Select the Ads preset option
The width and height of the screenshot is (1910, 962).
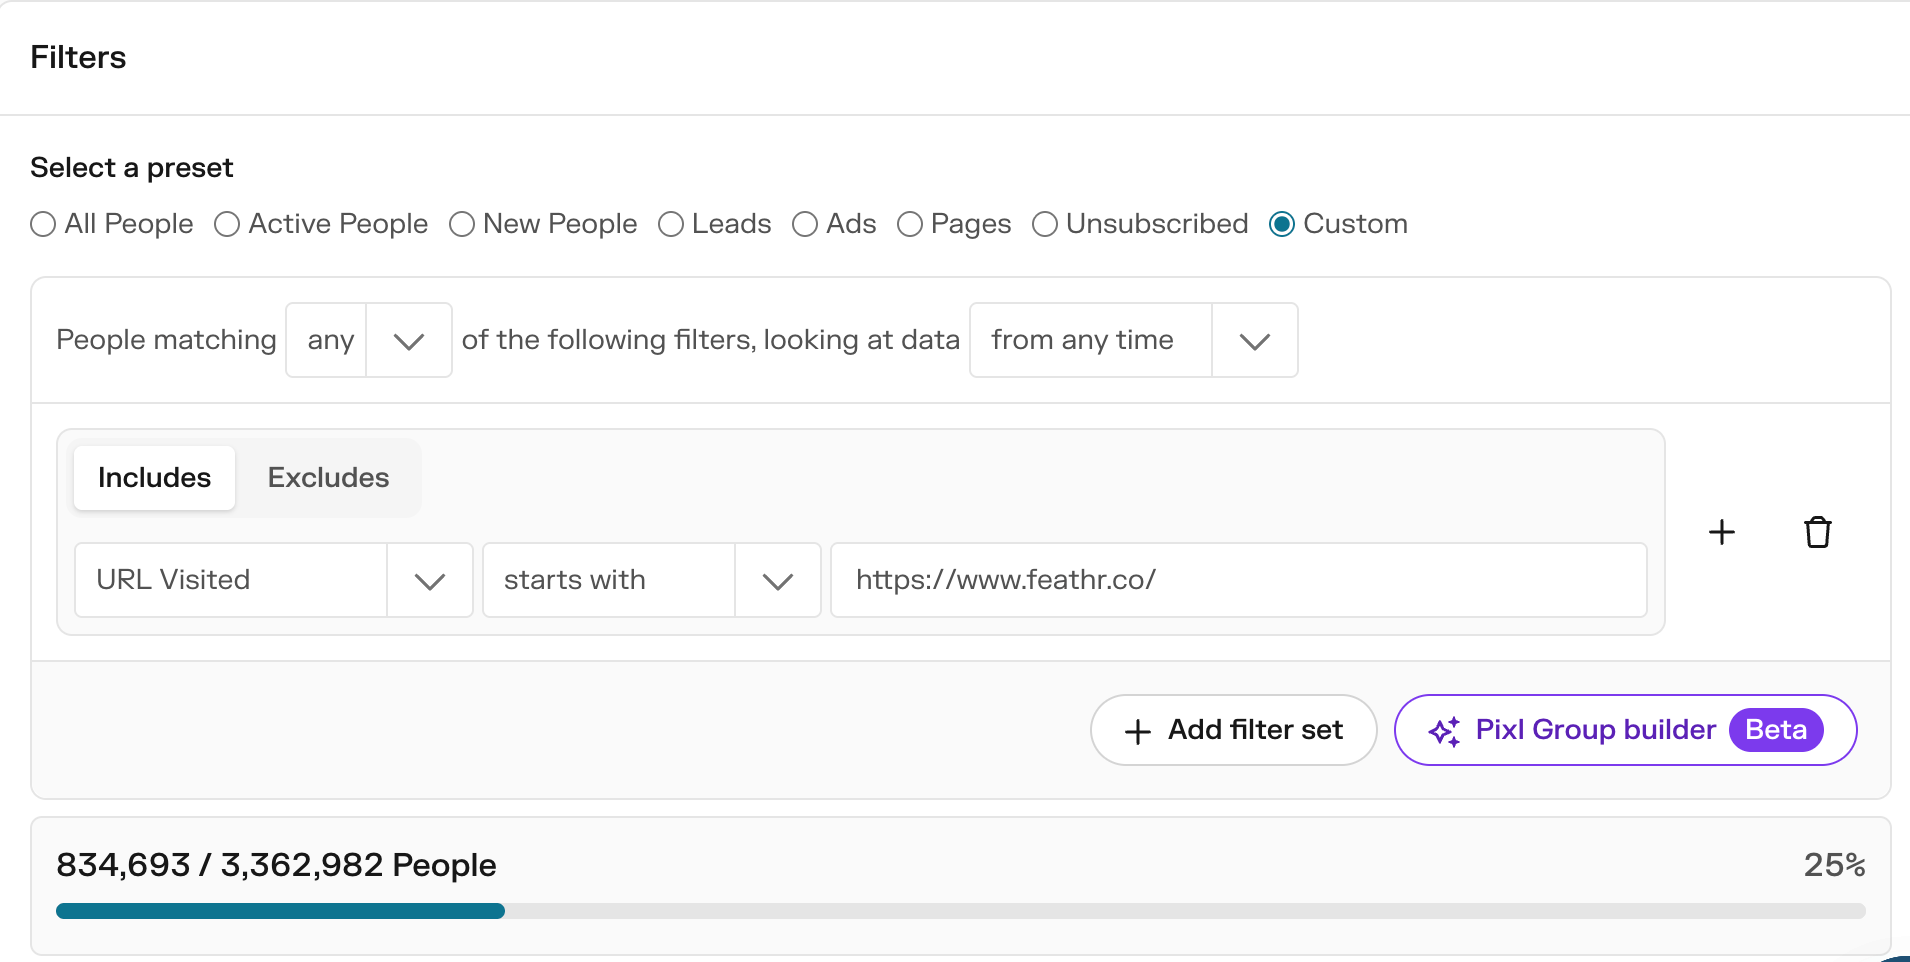click(x=805, y=224)
